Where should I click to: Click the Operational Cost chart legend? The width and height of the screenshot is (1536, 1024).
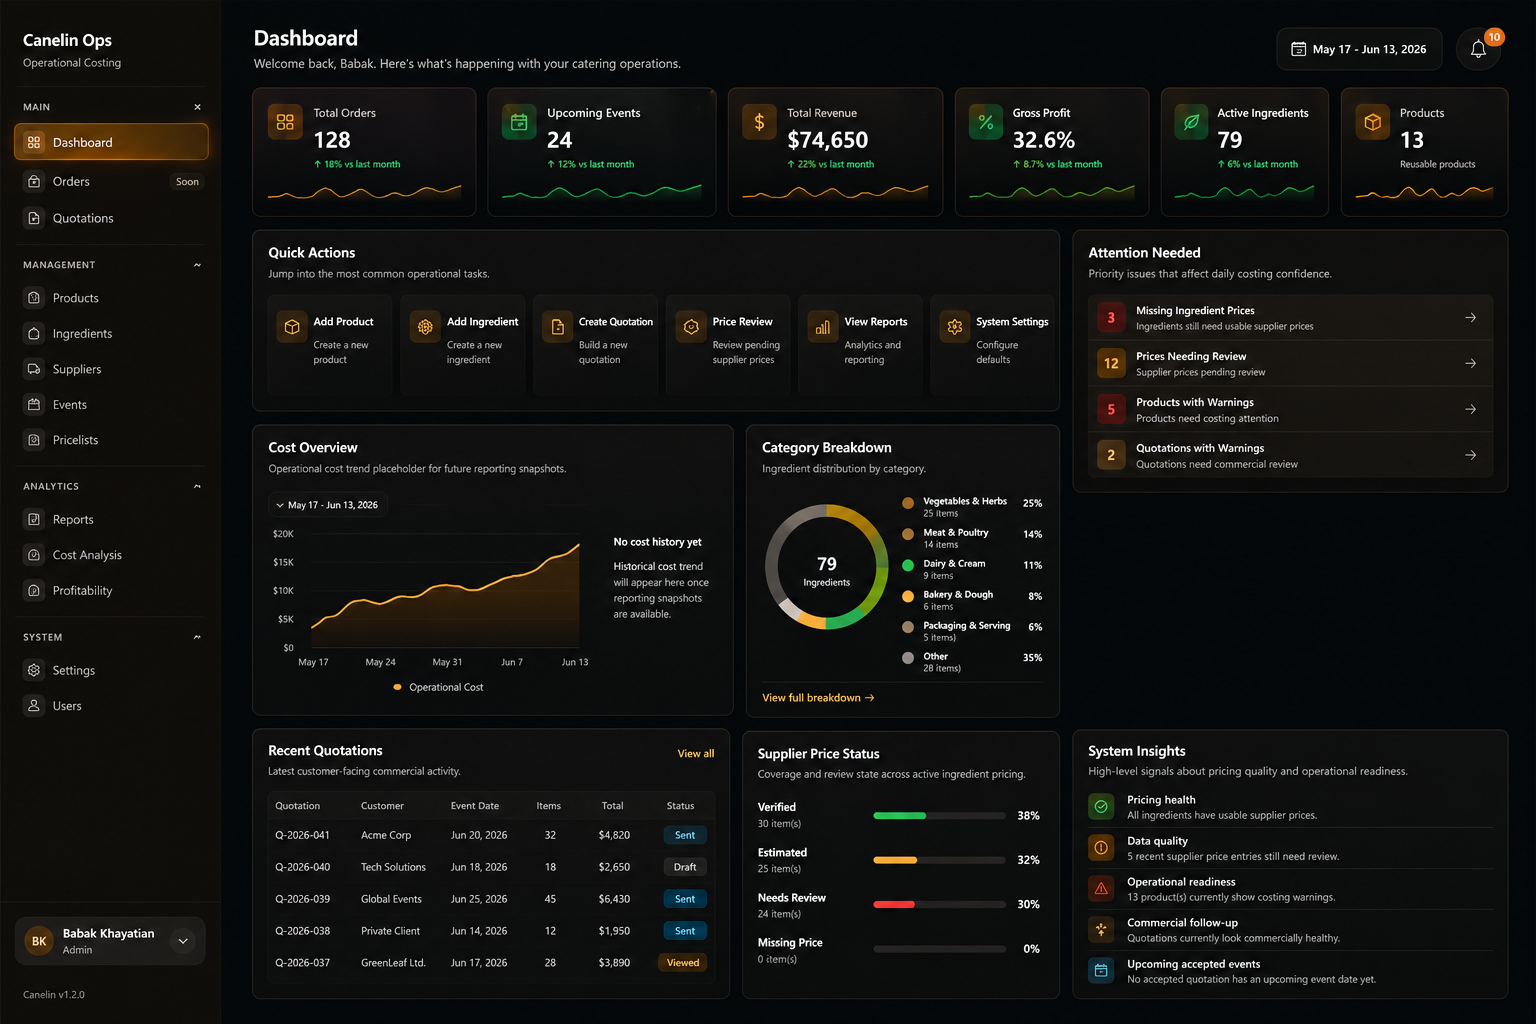click(x=438, y=687)
